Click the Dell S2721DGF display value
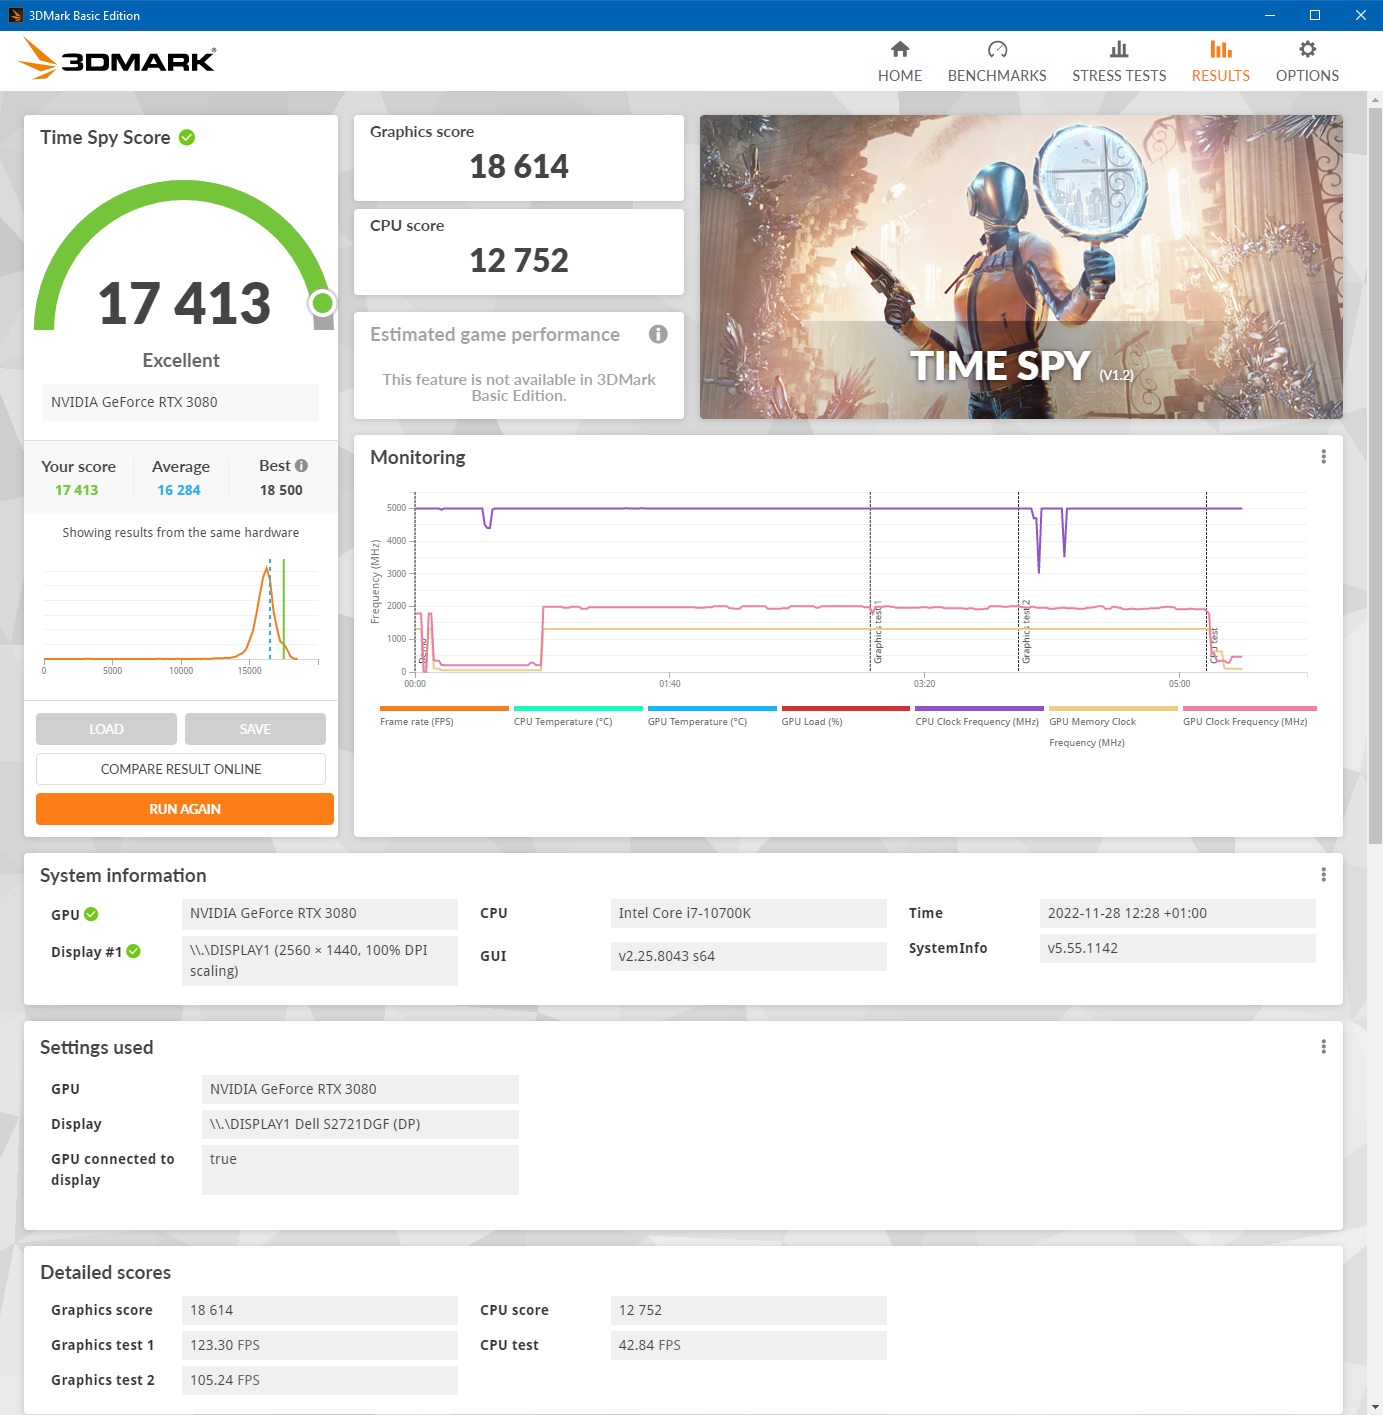 click(360, 1124)
